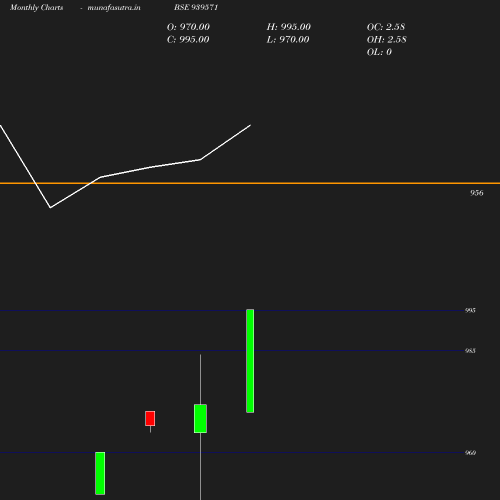Click the green candle with long wick
500x500 pixels.
[200, 419]
